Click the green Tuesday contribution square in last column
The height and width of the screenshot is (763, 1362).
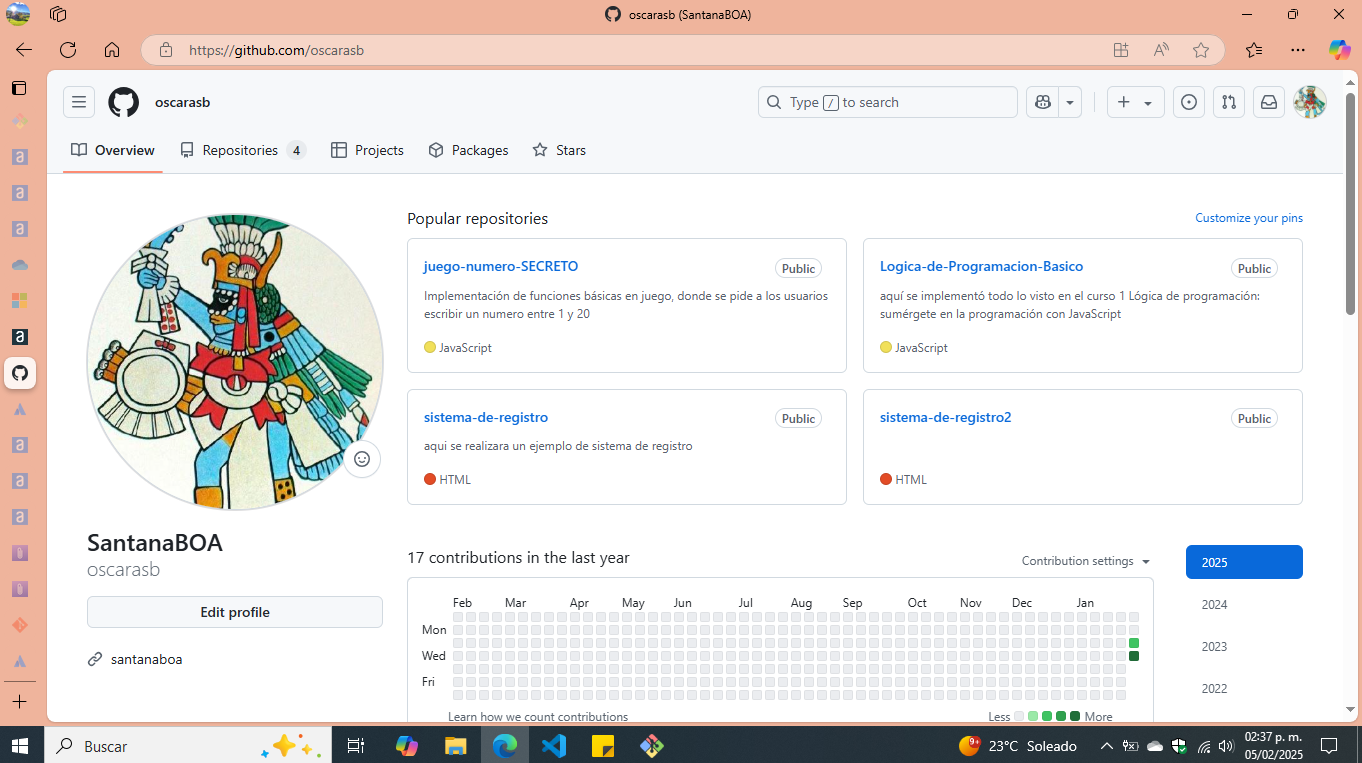pos(1134,643)
